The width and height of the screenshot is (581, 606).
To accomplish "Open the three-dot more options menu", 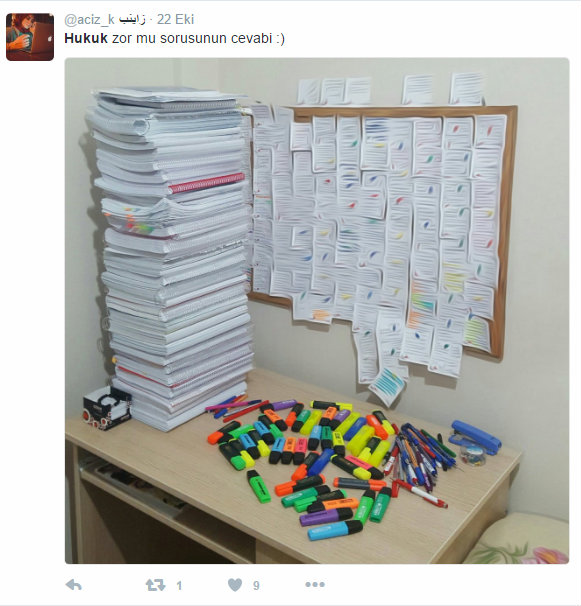I will click(315, 585).
